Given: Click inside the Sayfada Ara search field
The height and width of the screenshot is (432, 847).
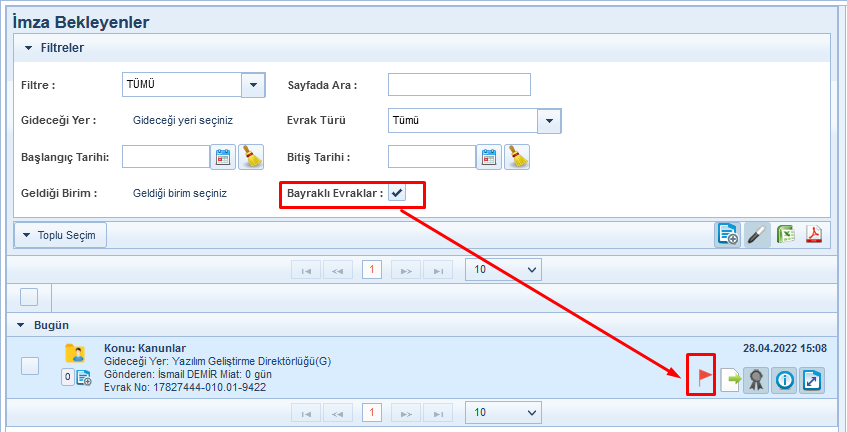Looking at the screenshot, I should point(459,85).
